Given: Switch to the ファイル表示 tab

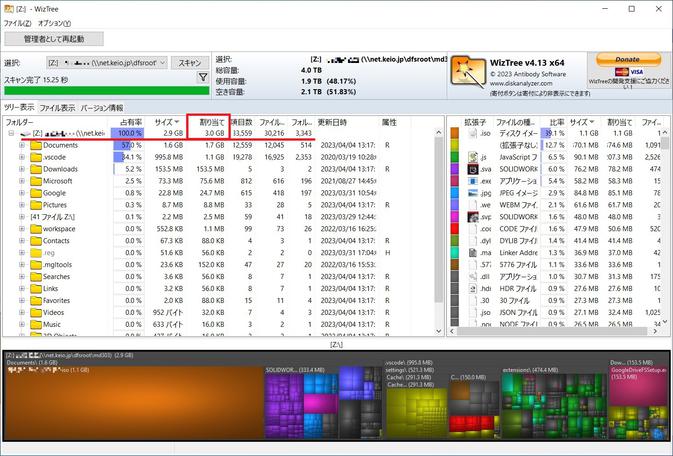Looking at the screenshot, I should (x=57, y=107).
